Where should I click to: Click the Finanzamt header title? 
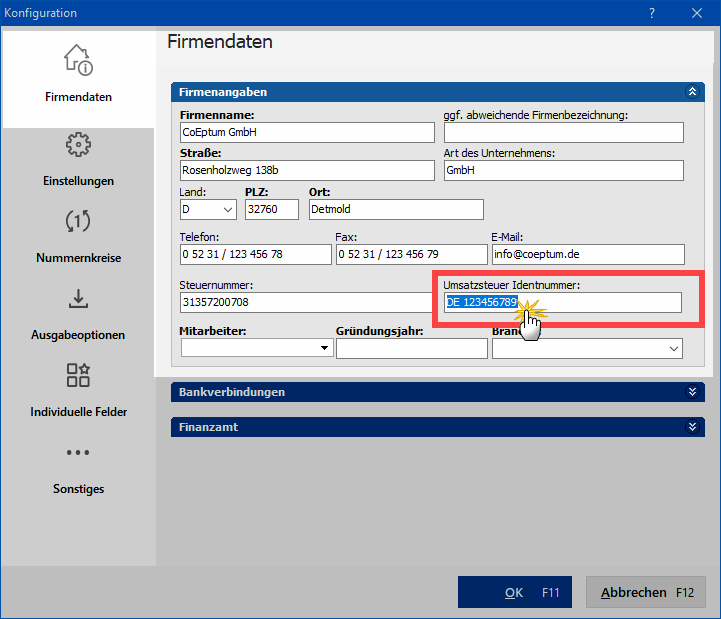click(208, 427)
